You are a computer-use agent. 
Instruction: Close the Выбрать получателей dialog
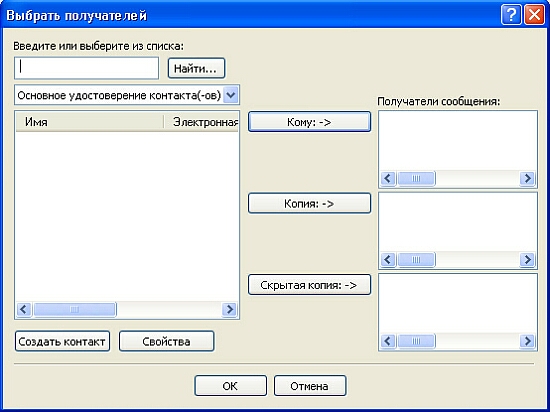(x=534, y=15)
